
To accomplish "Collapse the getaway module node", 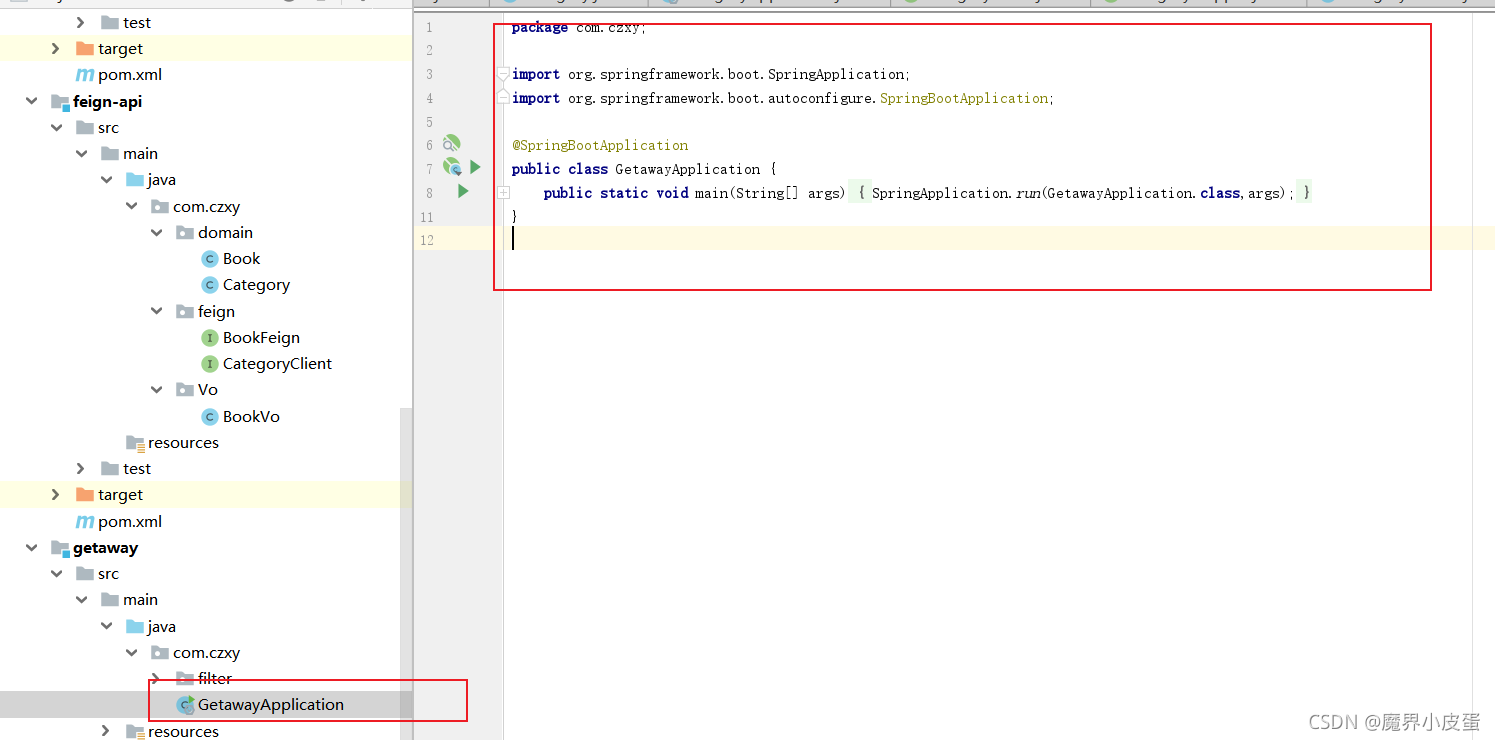I will coord(32,548).
